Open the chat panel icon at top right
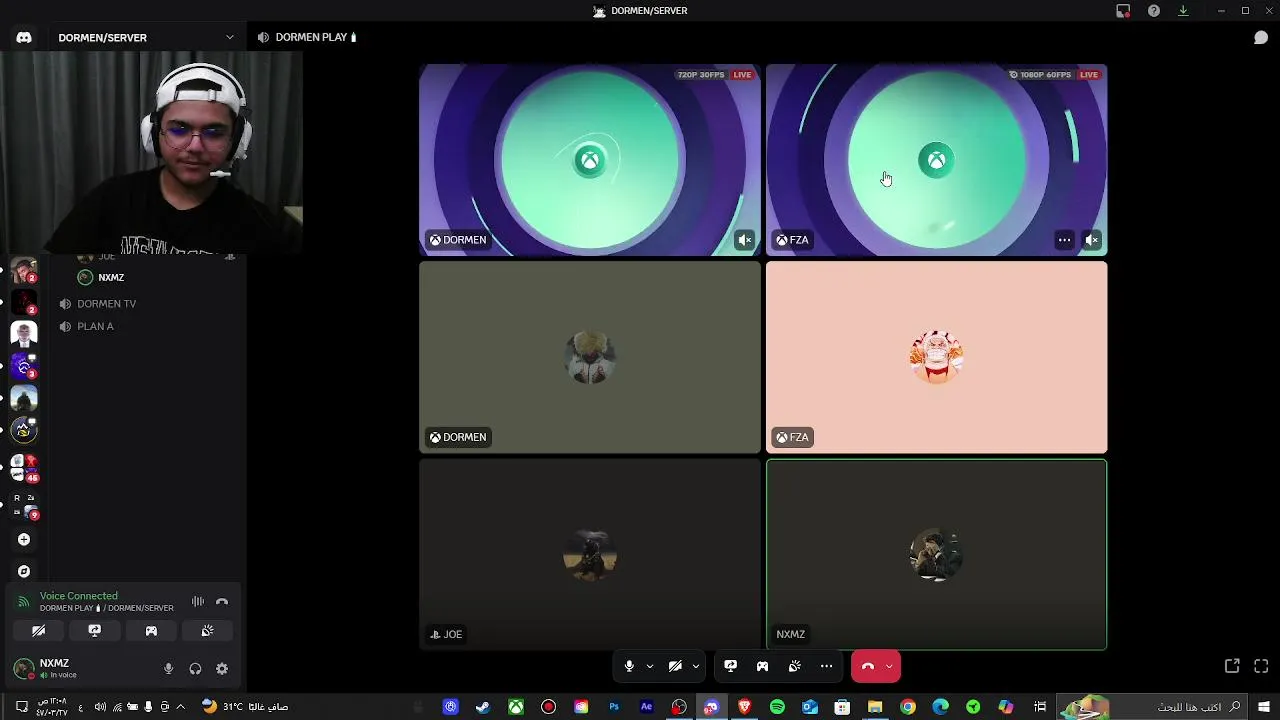 [1261, 37]
